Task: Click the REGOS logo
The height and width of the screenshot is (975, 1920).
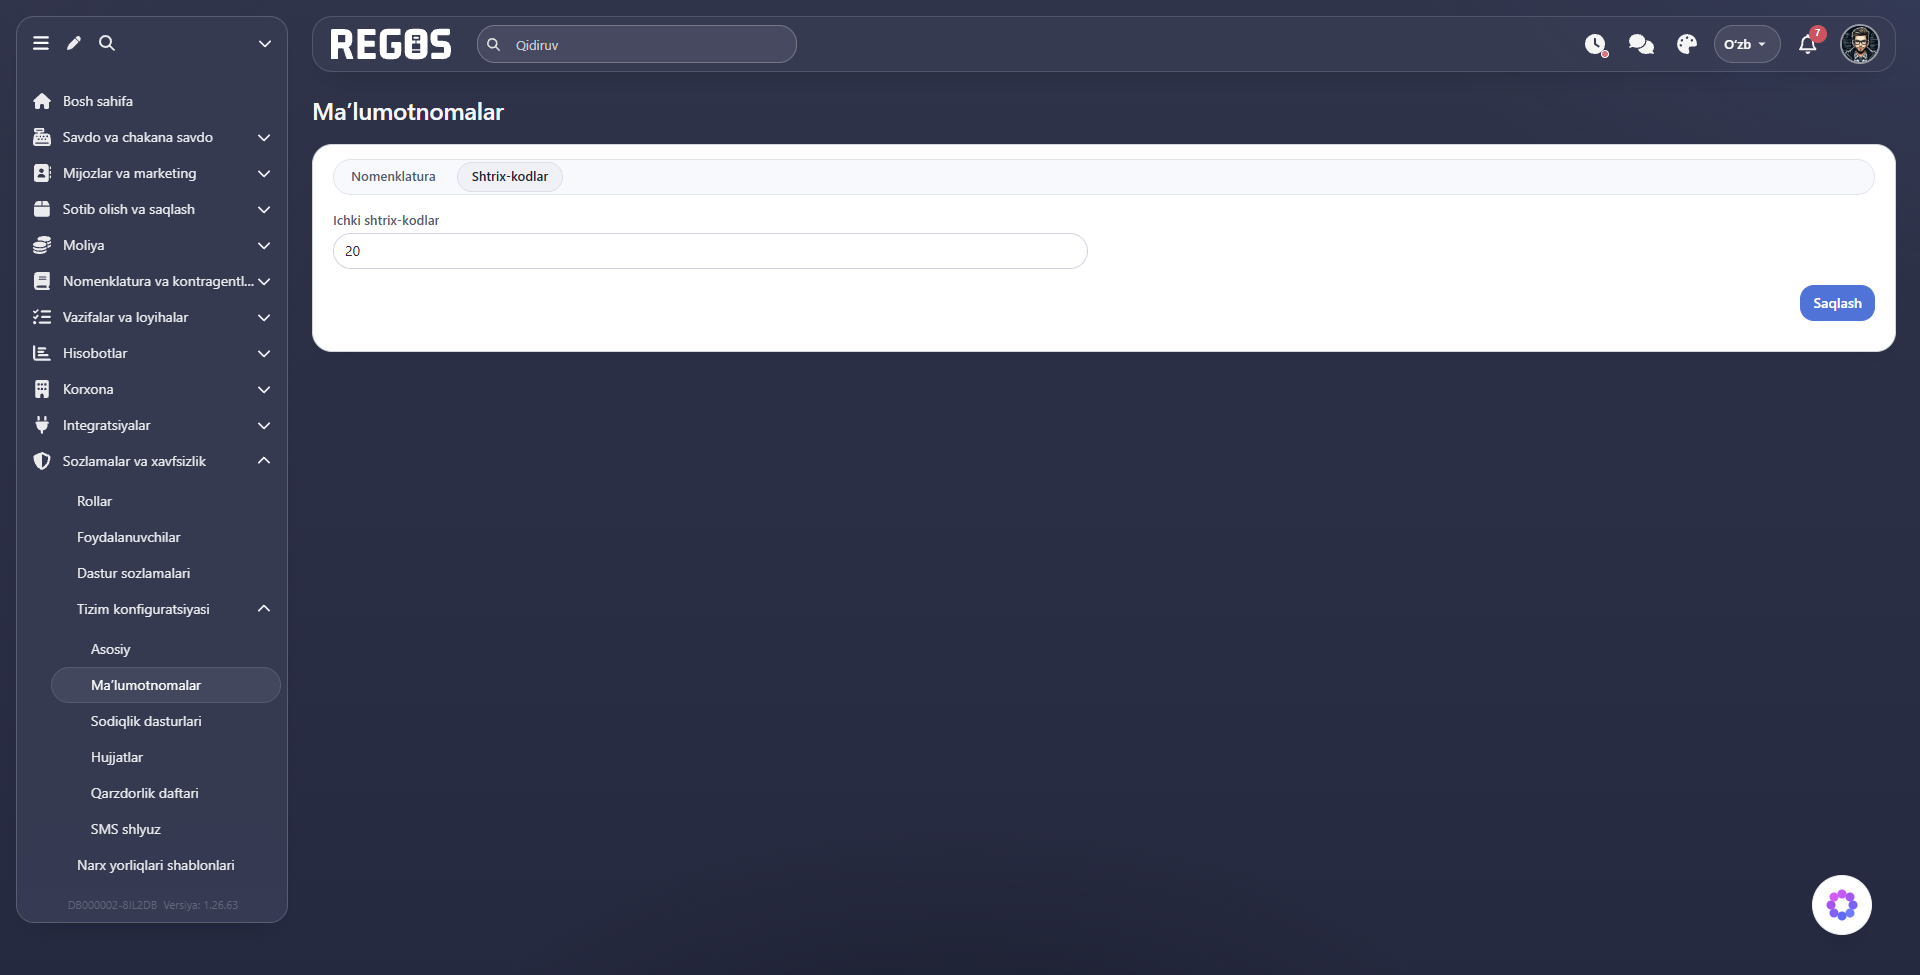Action: 391,44
